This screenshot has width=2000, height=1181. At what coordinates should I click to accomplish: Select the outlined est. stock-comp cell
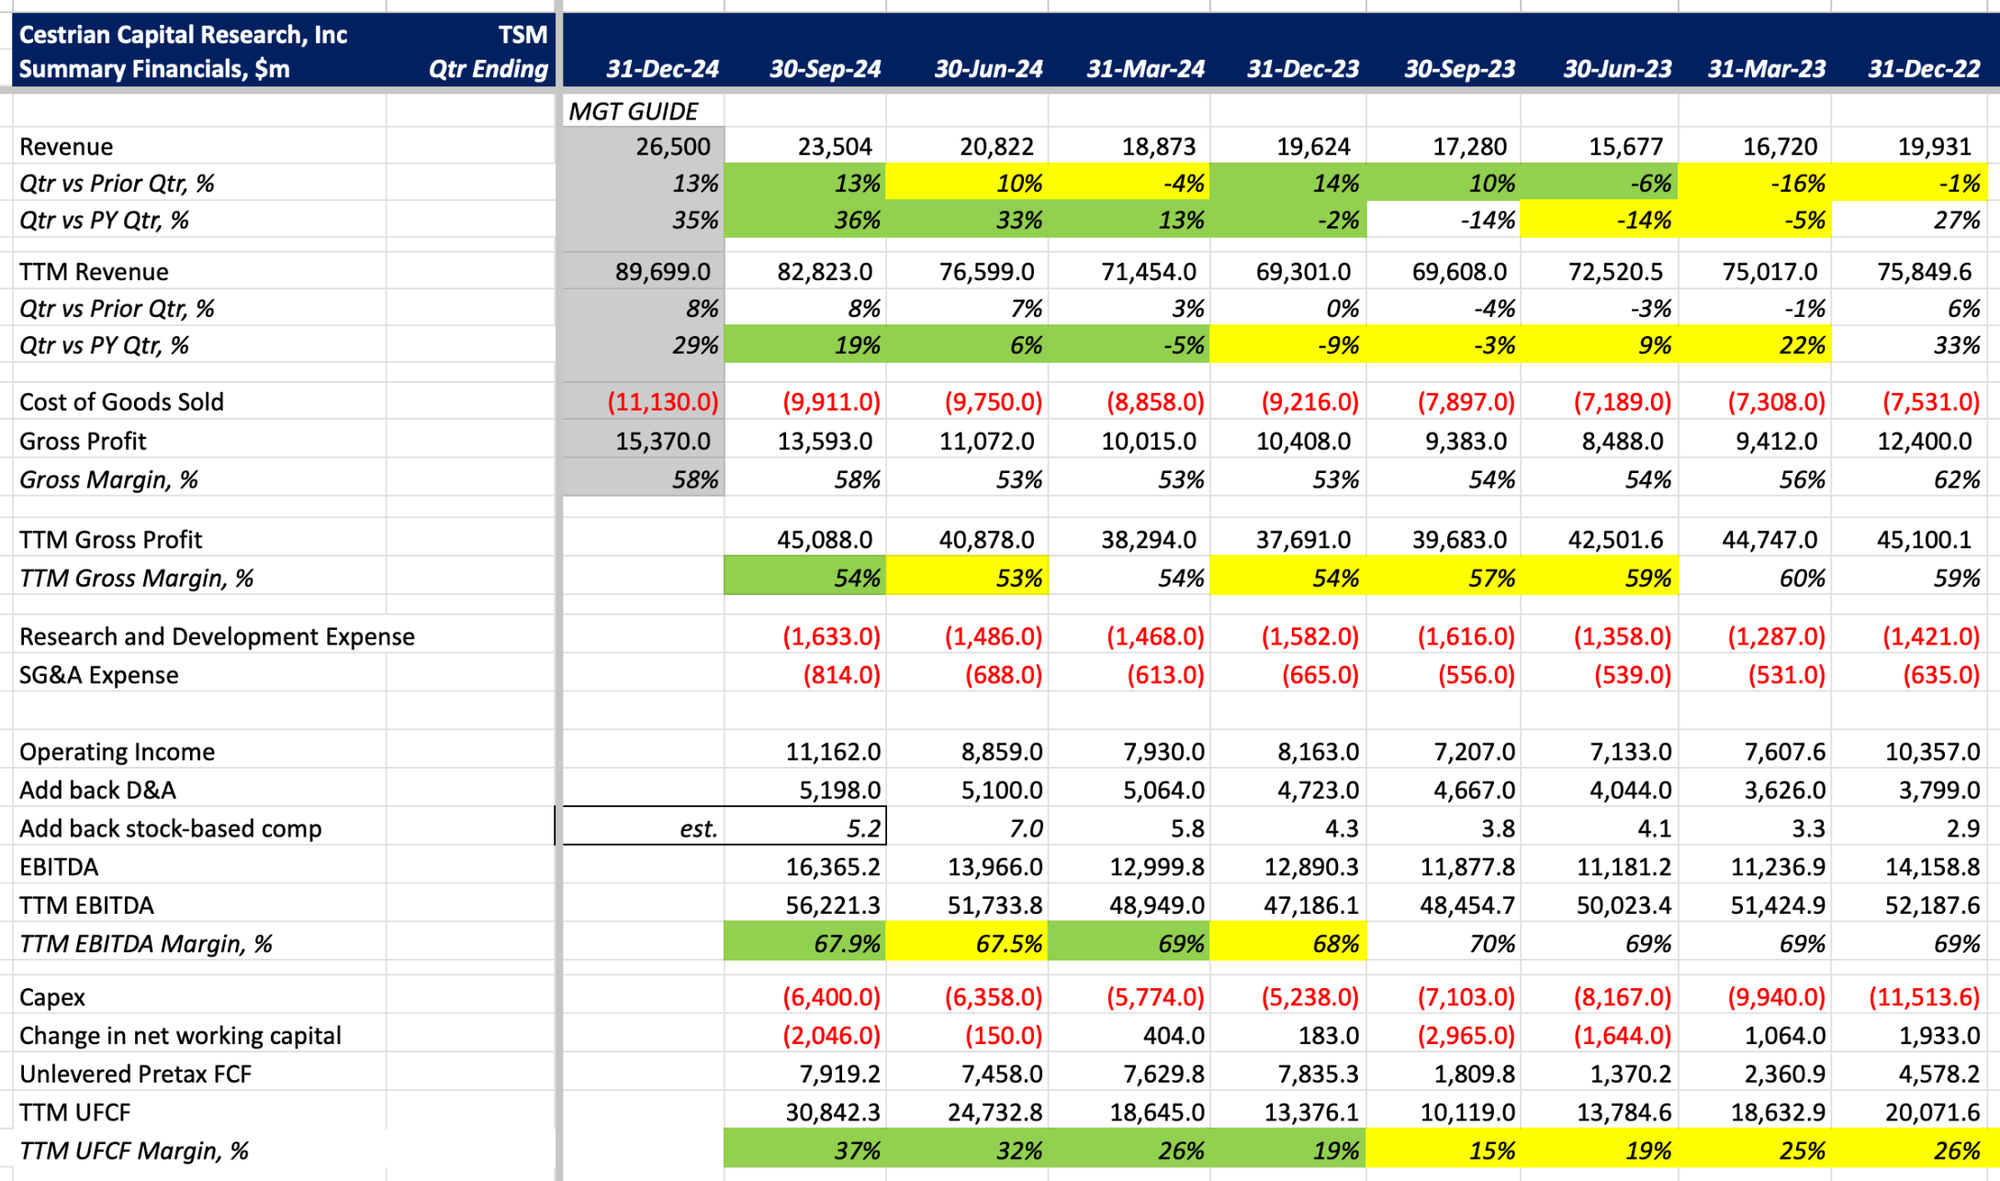pyautogui.click(x=698, y=828)
